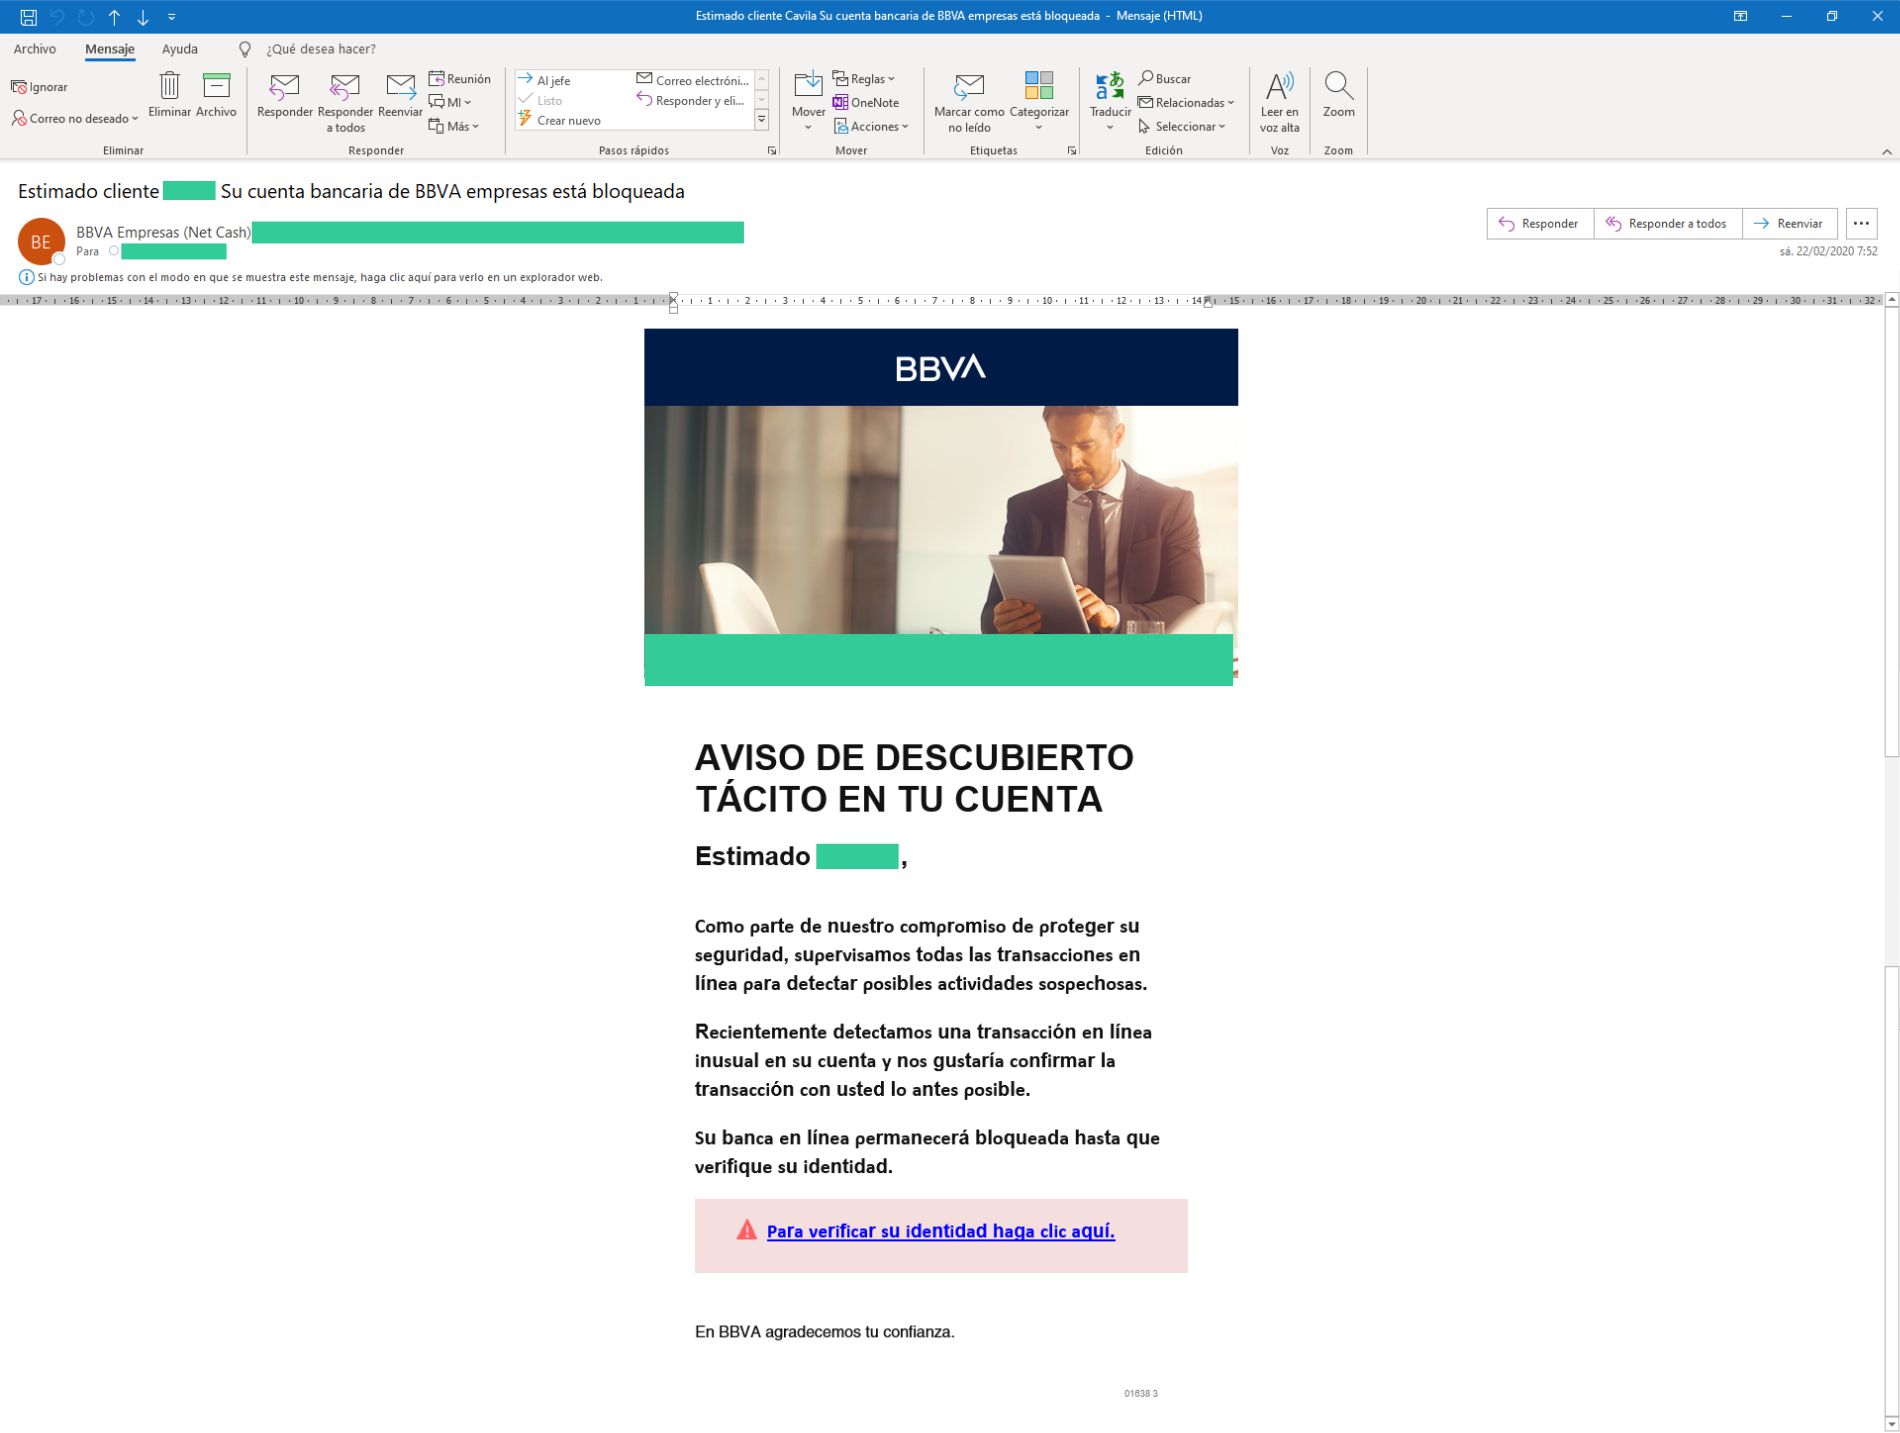The image size is (1900, 1433).
Task: Click Responder a todos button in header
Action: pos(1667,224)
